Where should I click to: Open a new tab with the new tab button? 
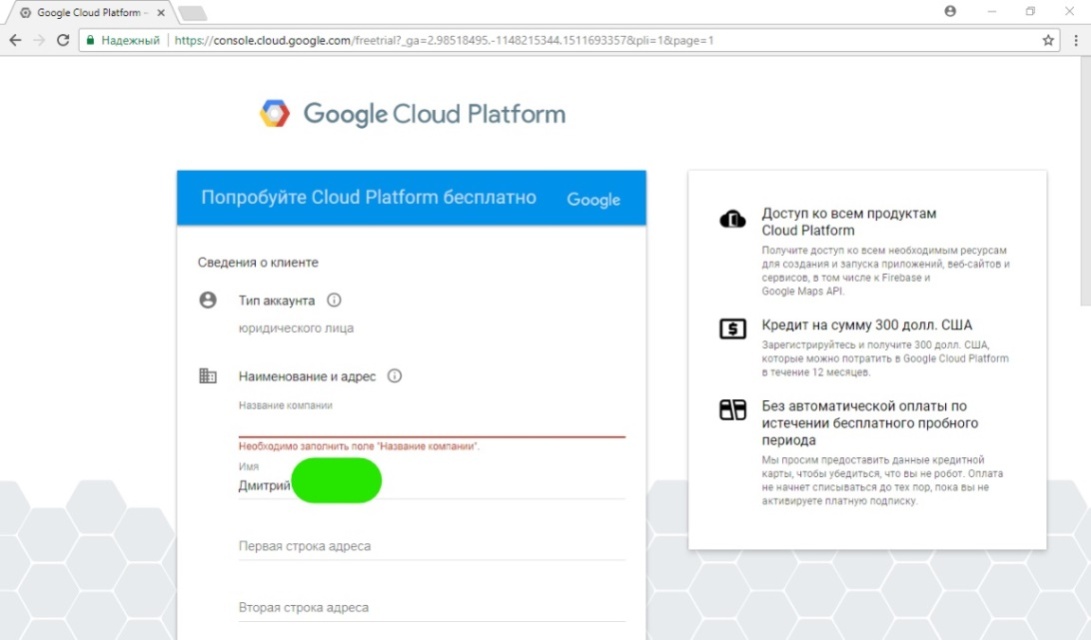192,13
